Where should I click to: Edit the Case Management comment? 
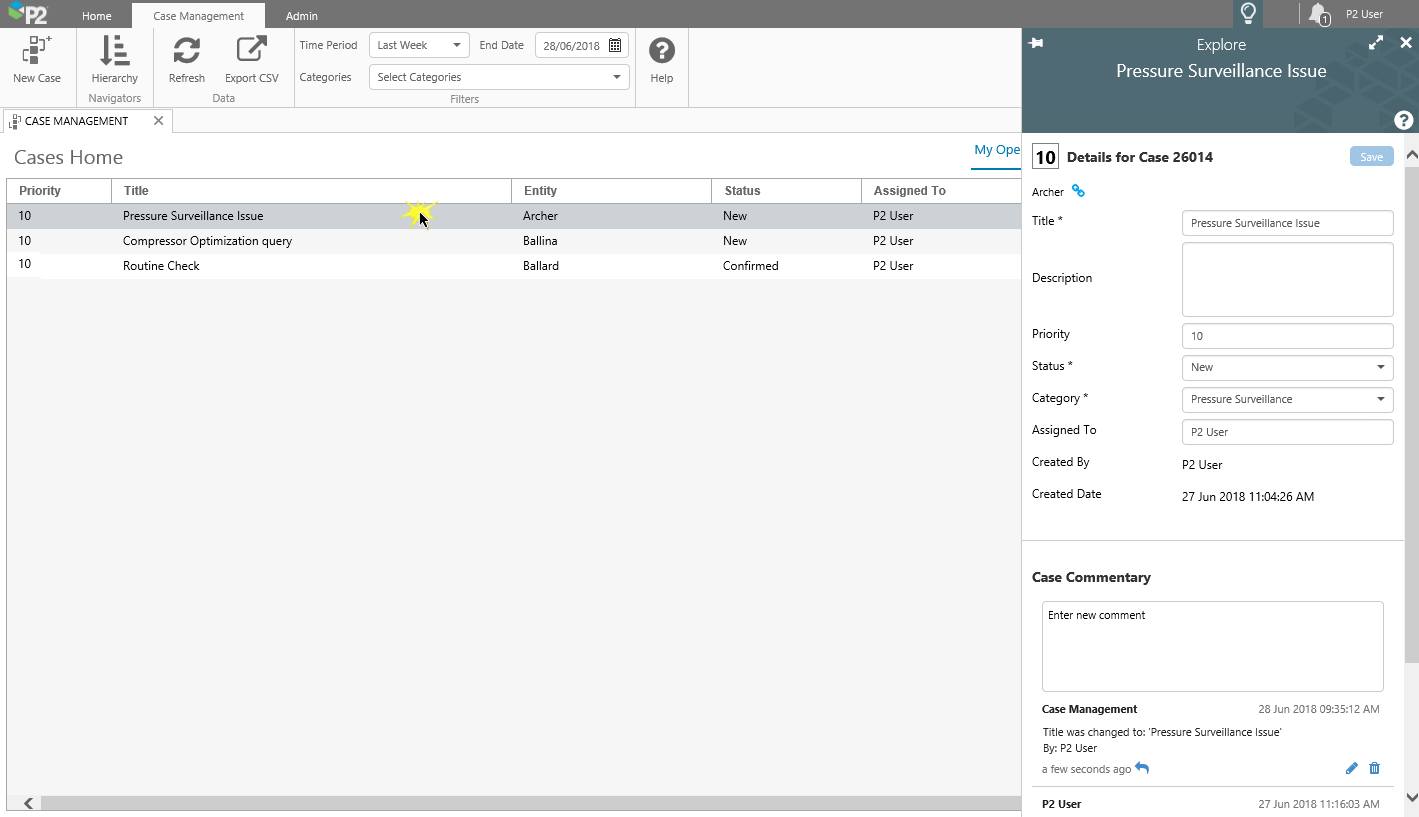pos(1352,768)
